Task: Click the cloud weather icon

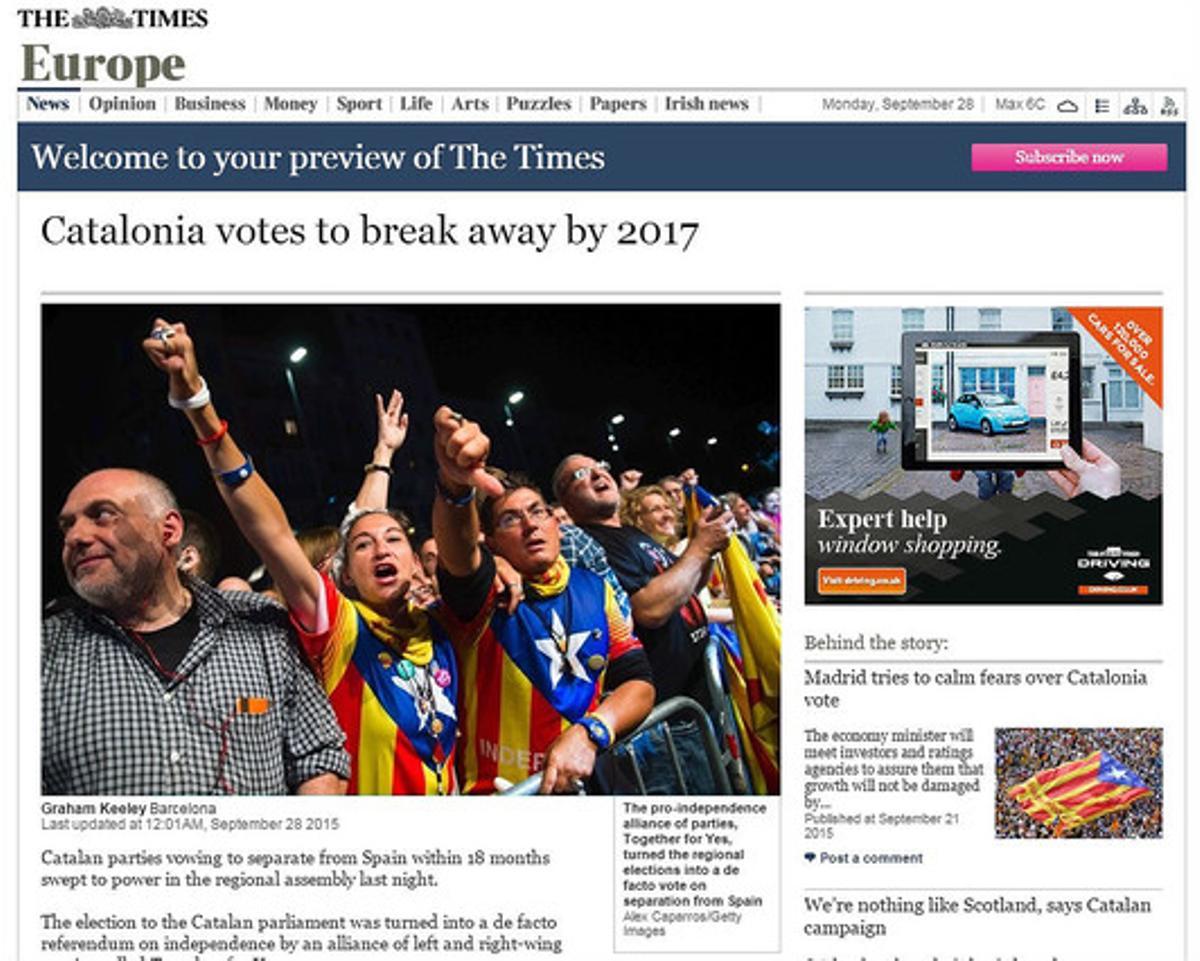Action: [x=1067, y=105]
